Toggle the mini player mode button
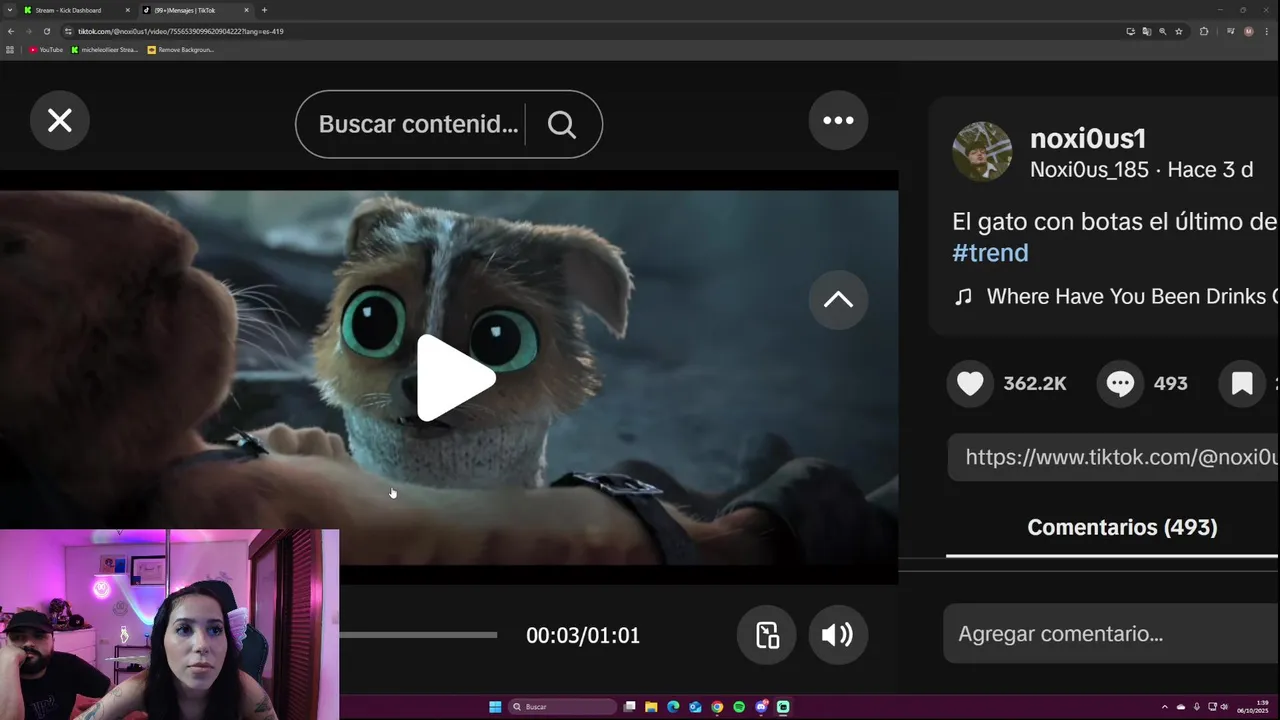This screenshot has height=720, width=1280. pyautogui.click(x=767, y=635)
